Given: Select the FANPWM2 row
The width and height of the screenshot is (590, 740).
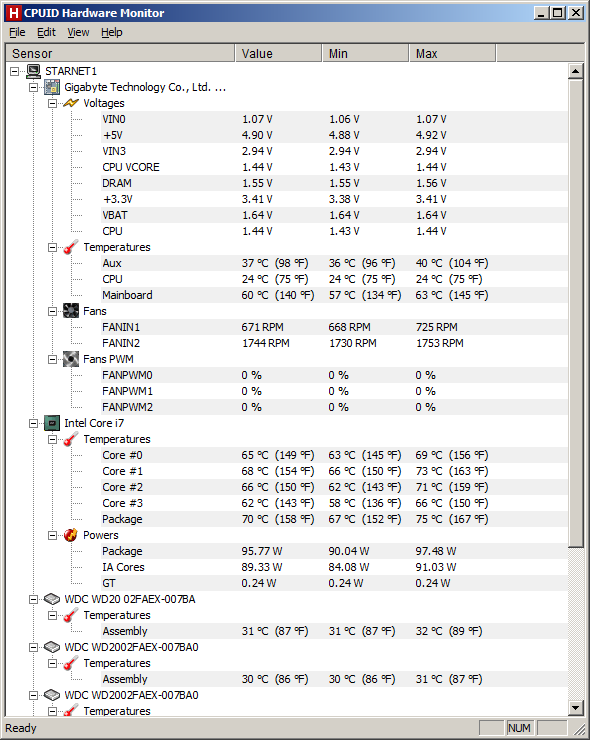Looking at the screenshot, I should (x=334, y=407).
